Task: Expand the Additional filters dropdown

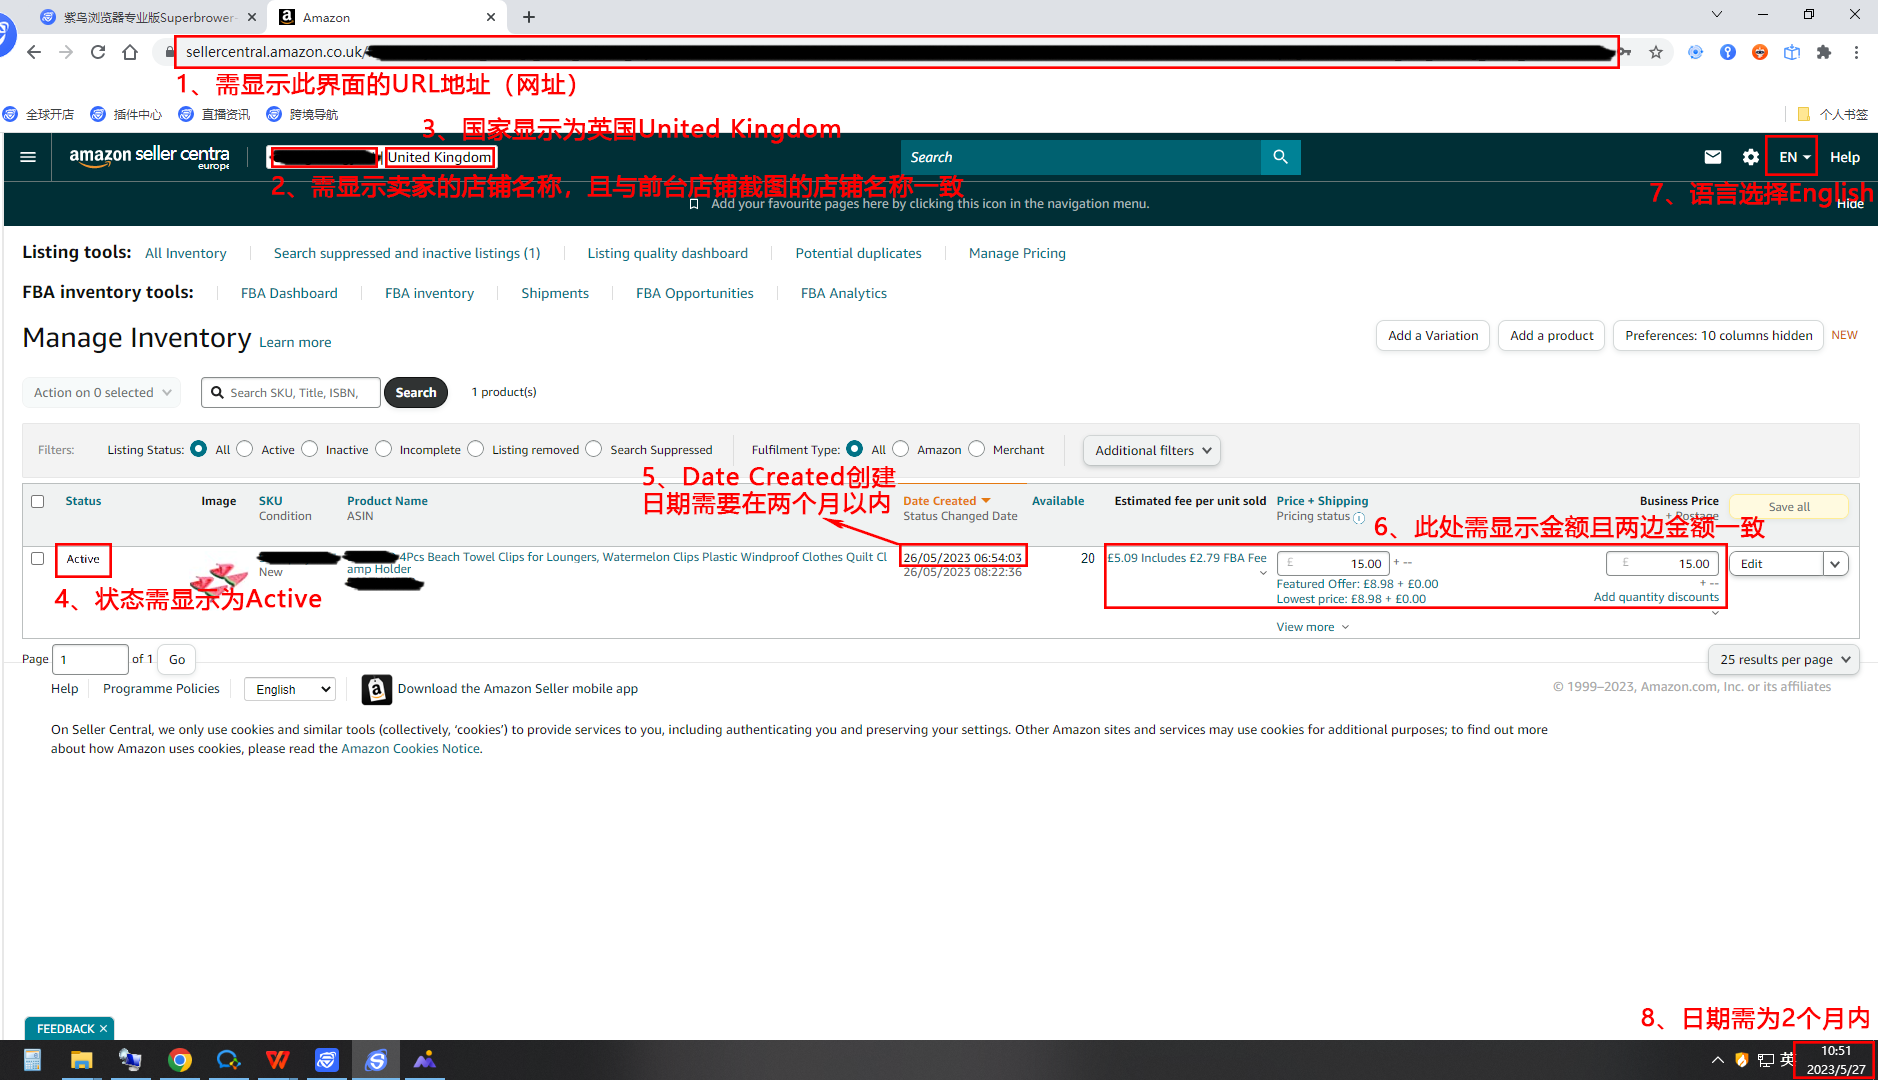Action: tap(1152, 450)
